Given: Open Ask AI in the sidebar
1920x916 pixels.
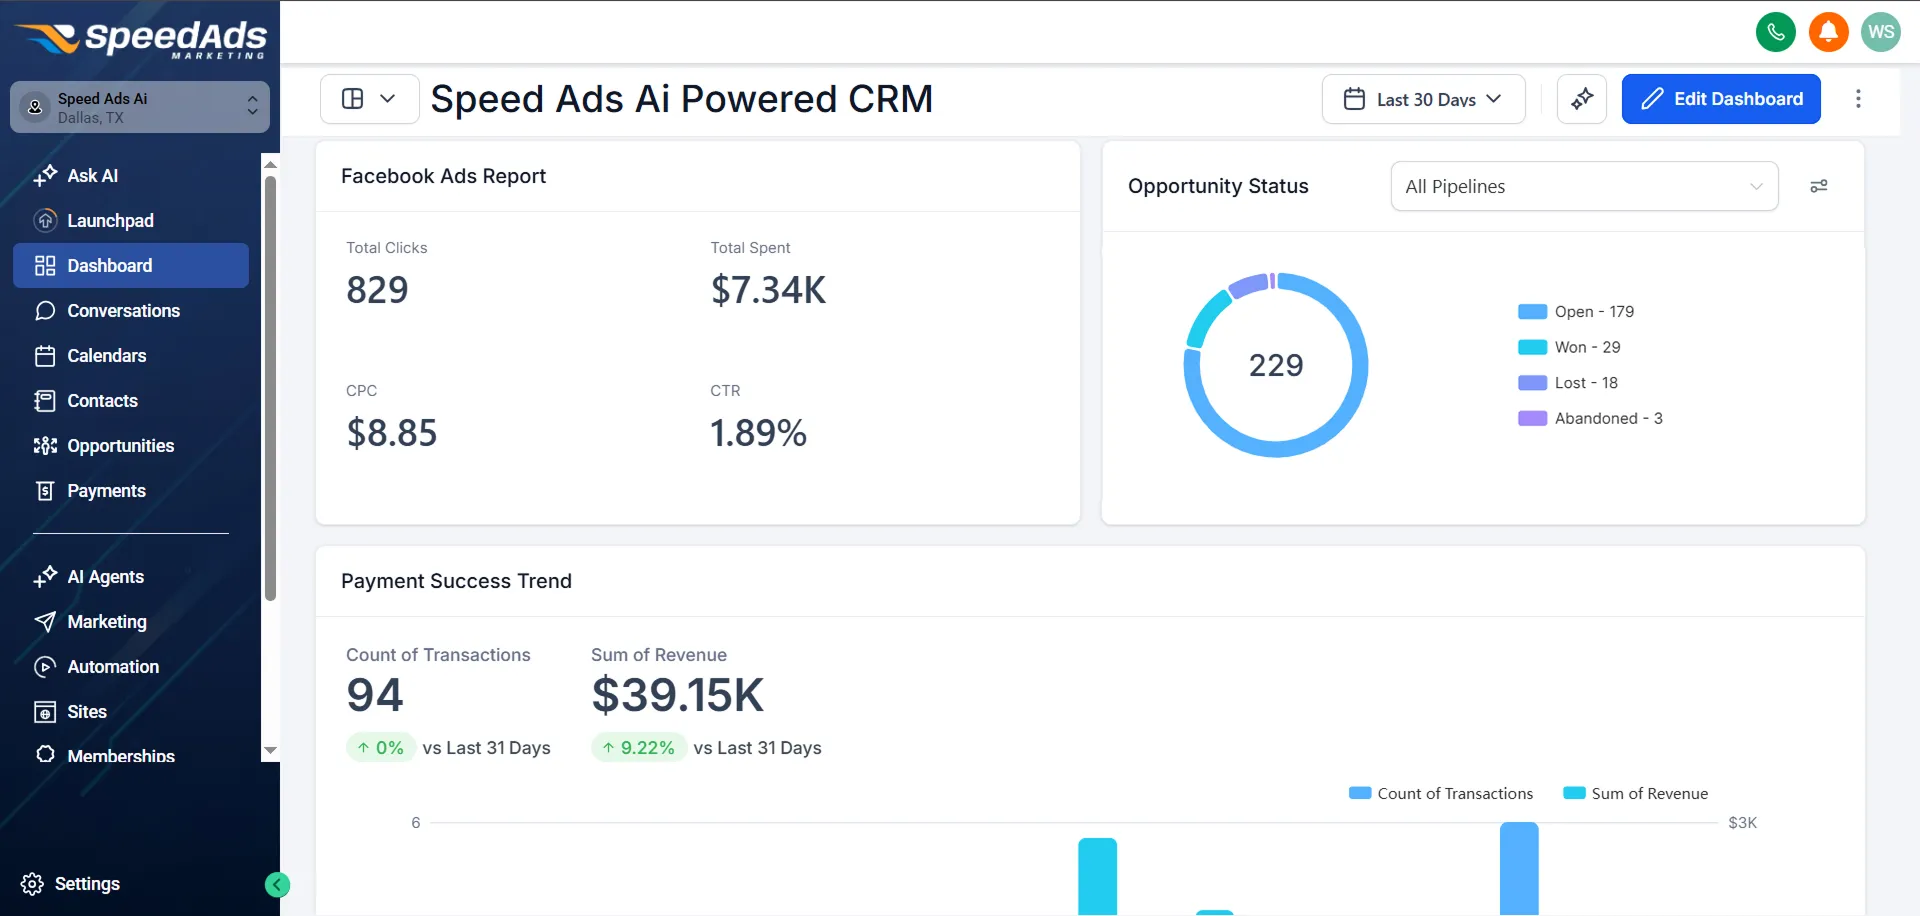Looking at the screenshot, I should pyautogui.click(x=131, y=176).
